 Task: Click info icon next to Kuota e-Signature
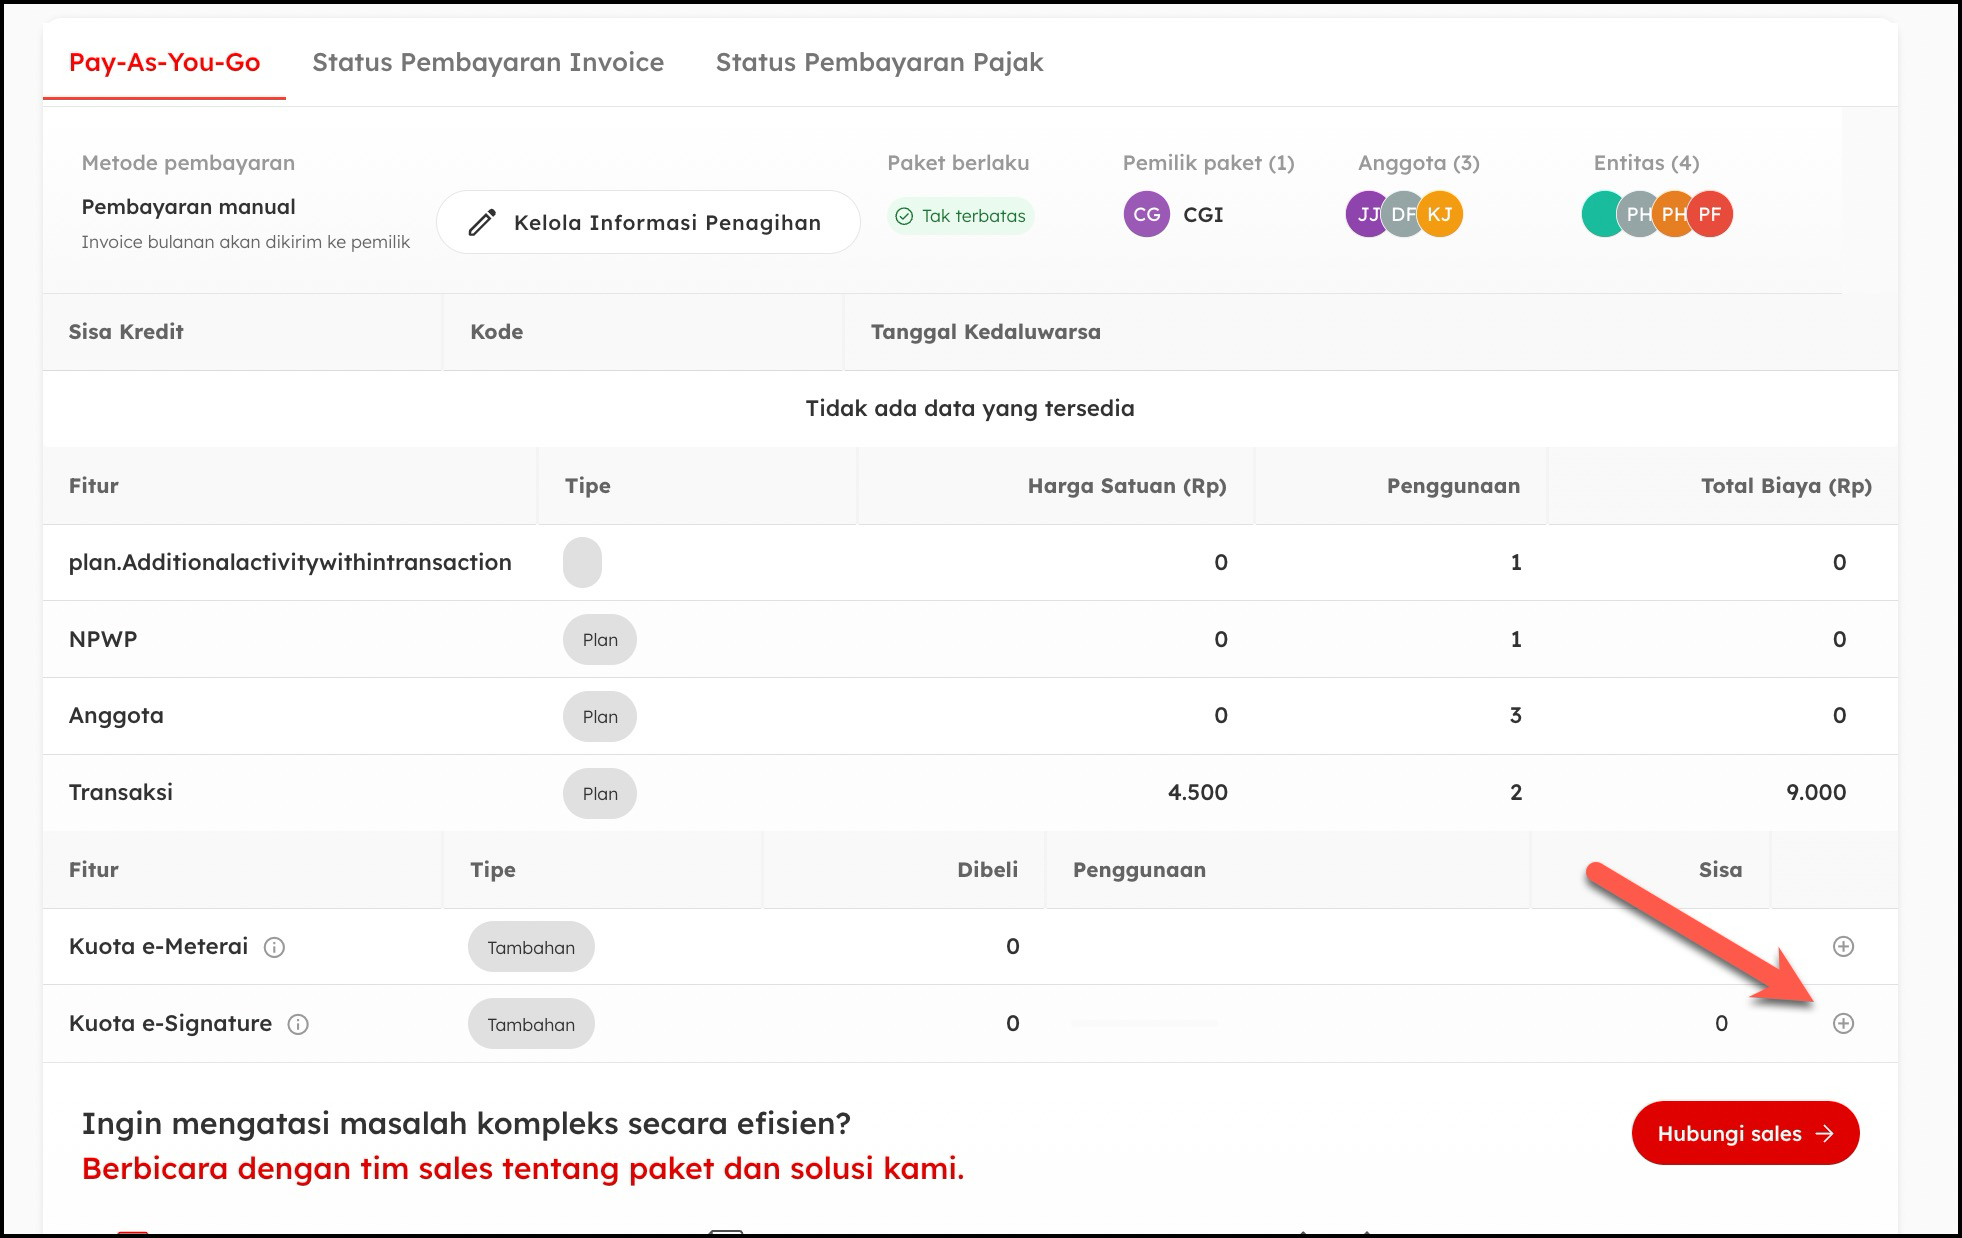[298, 1024]
